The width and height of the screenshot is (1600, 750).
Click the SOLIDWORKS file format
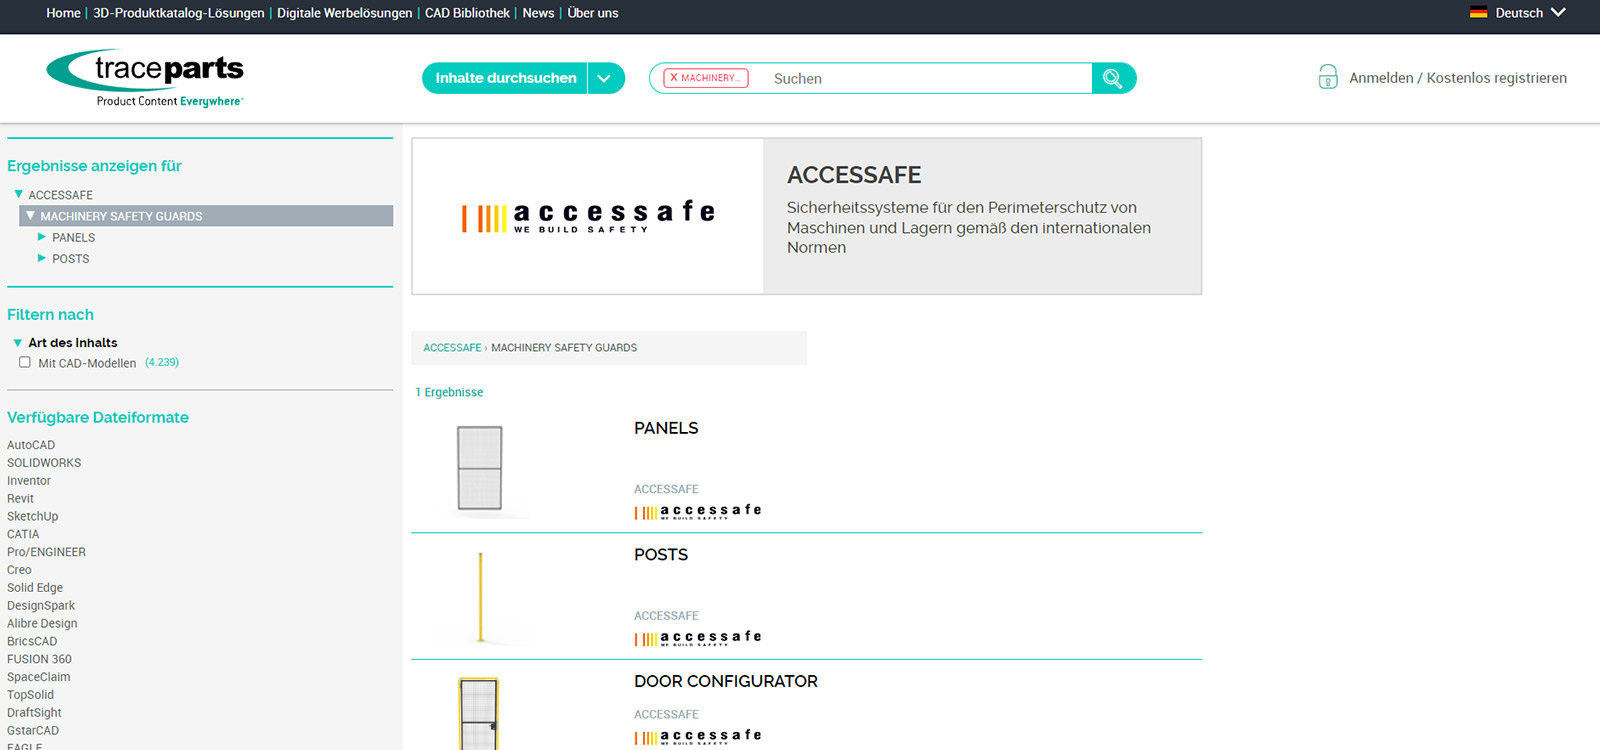coord(44,463)
